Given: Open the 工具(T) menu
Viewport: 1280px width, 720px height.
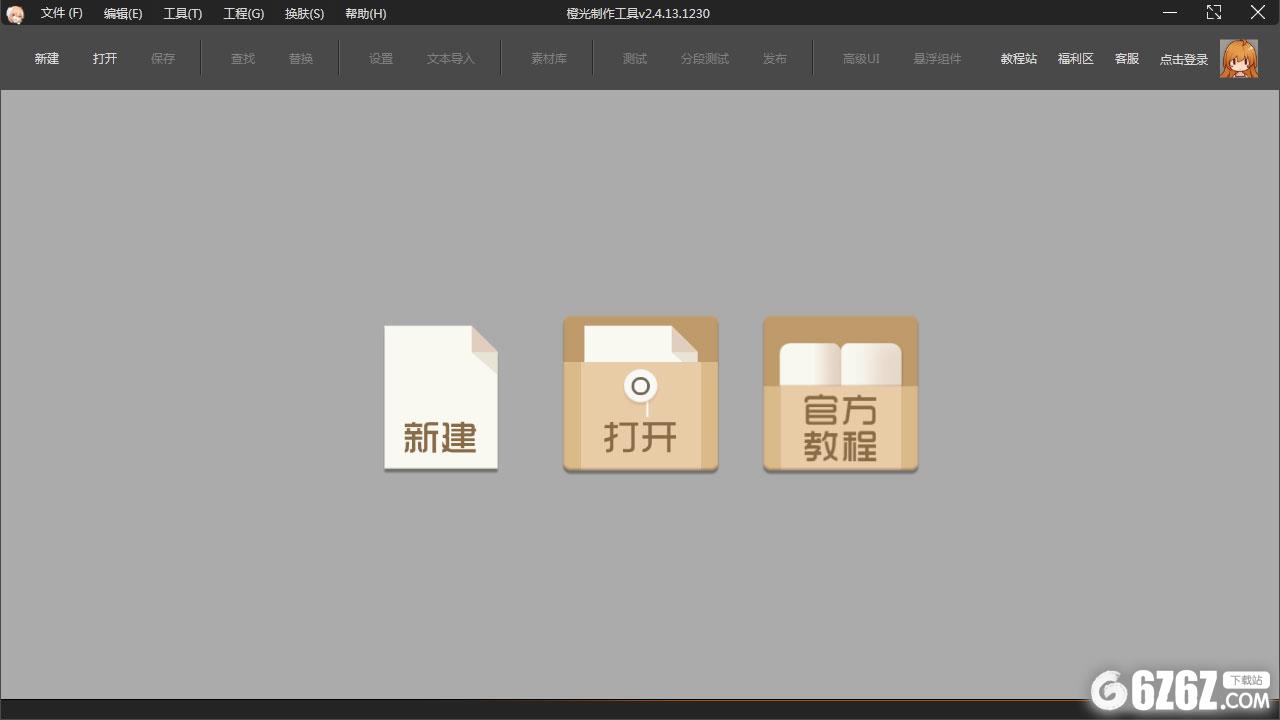Looking at the screenshot, I should [x=183, y=14].
